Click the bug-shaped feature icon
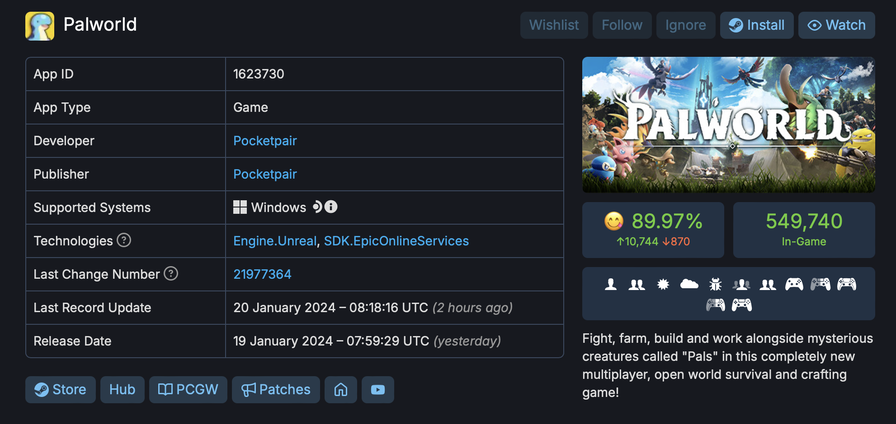This screenshot has width=896, height=424. [715, 285]
